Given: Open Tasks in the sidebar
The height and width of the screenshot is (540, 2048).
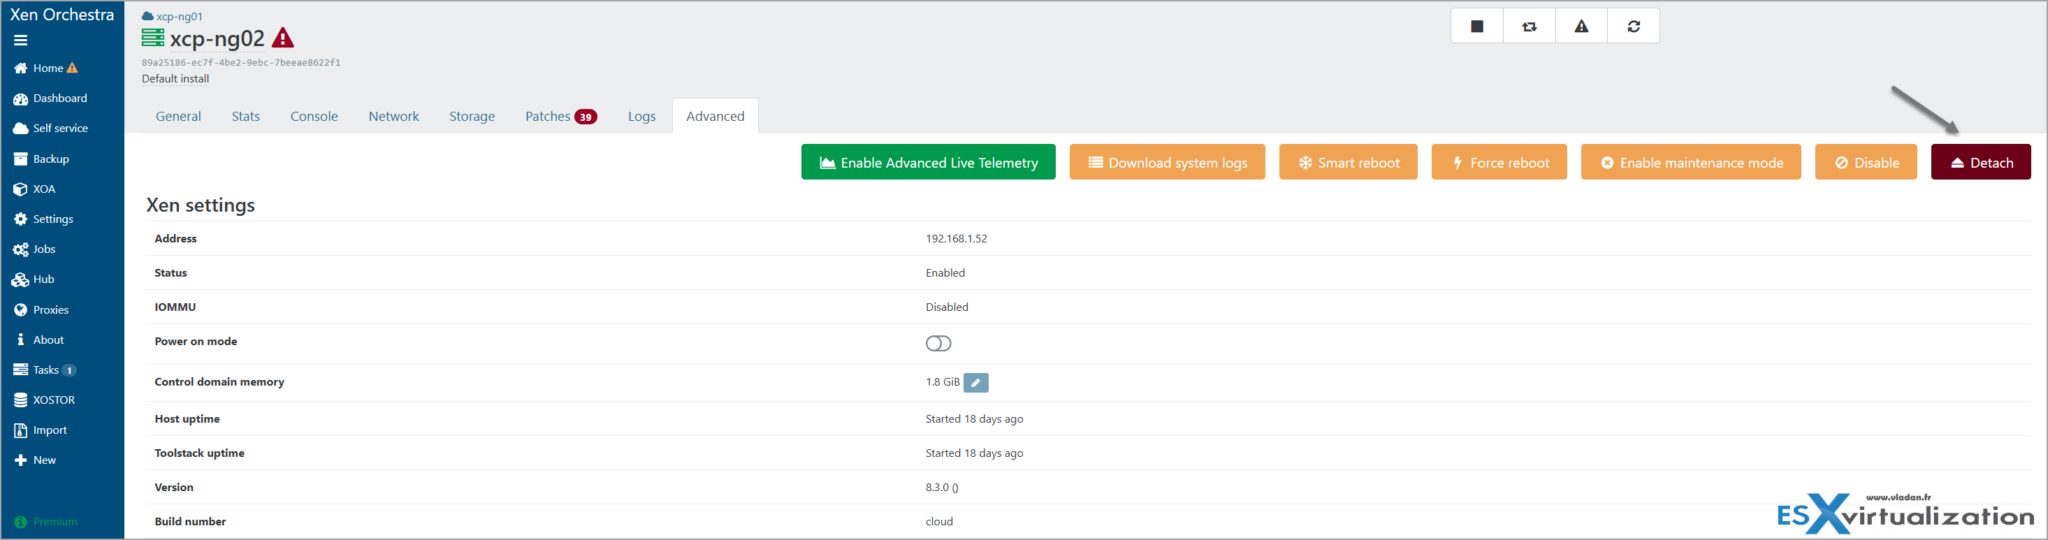Looking at the screenshot, I should (x=46, y=370).
